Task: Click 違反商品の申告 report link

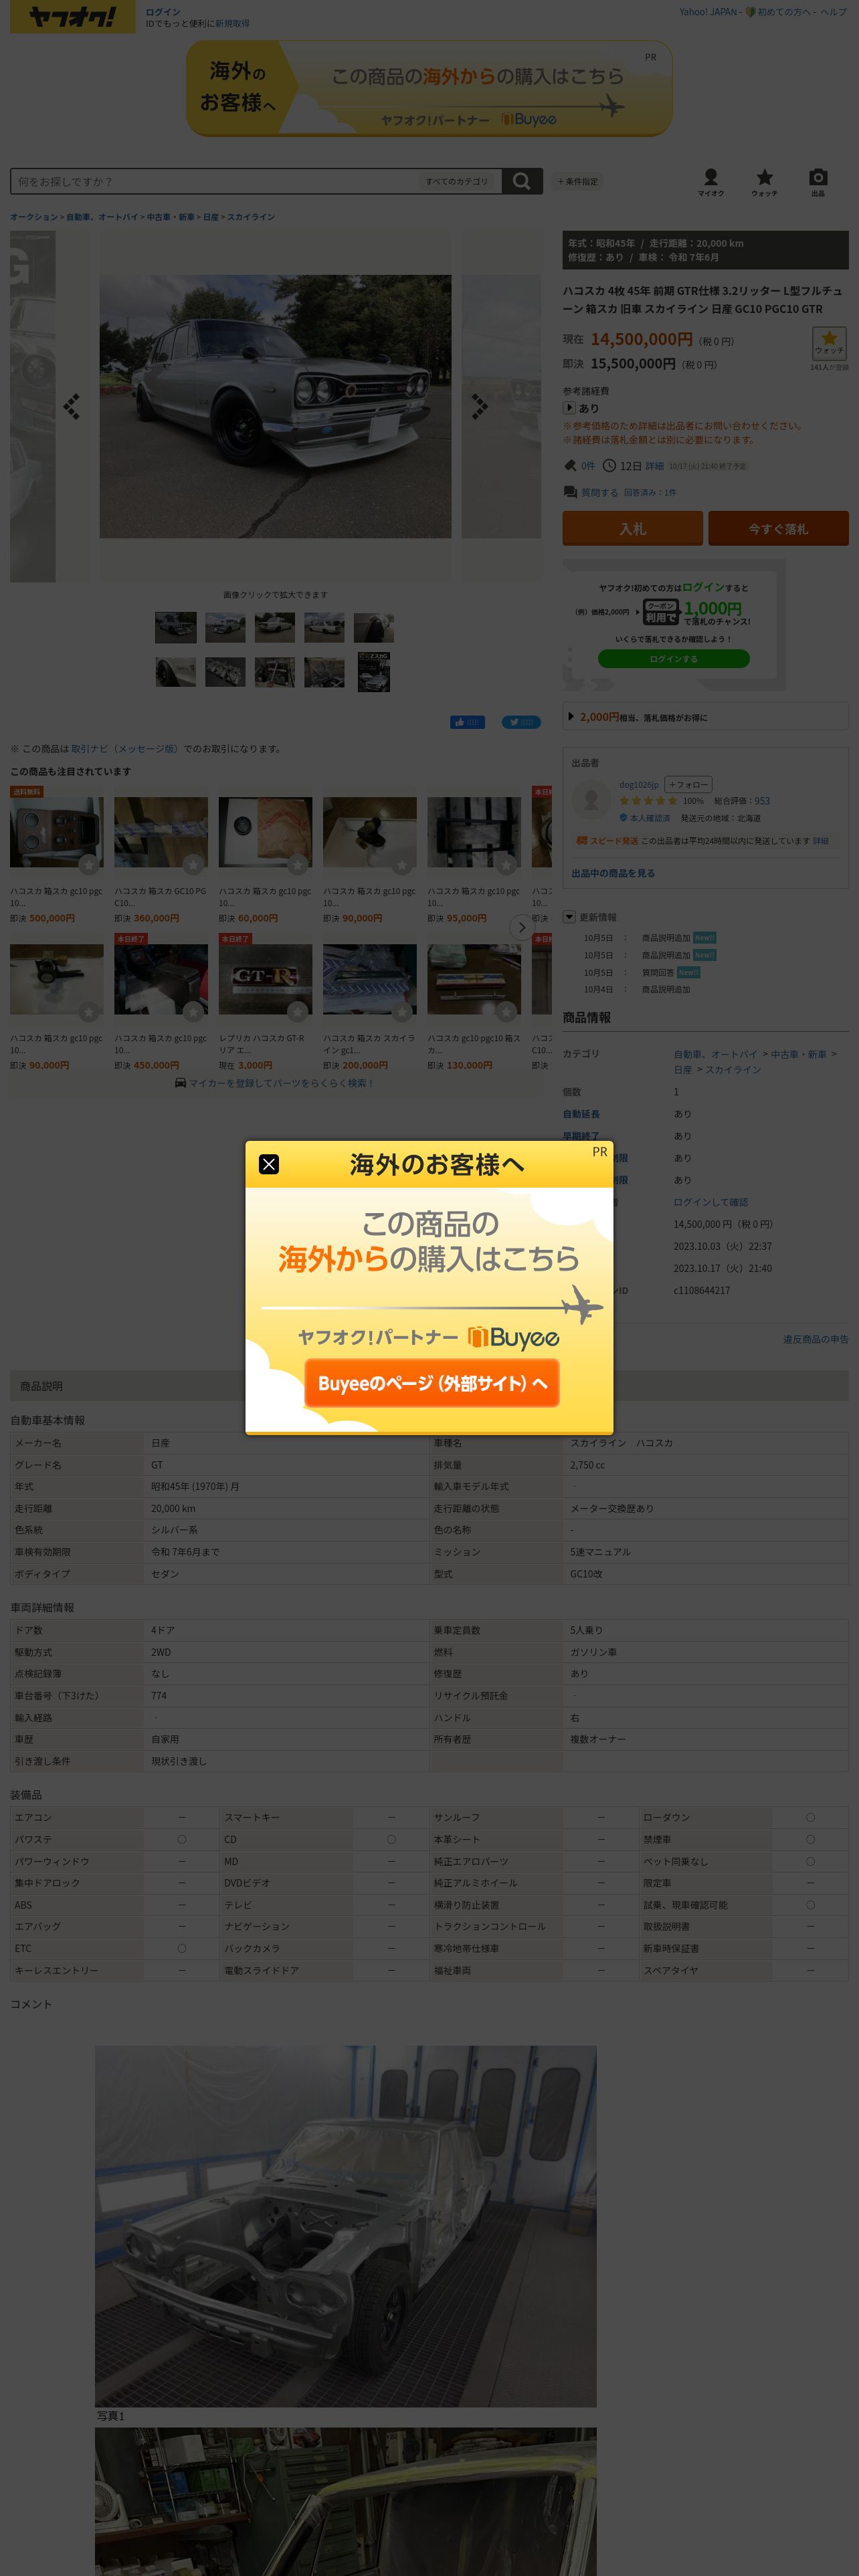Action: pyautogui.click(x=815, y=1339)
